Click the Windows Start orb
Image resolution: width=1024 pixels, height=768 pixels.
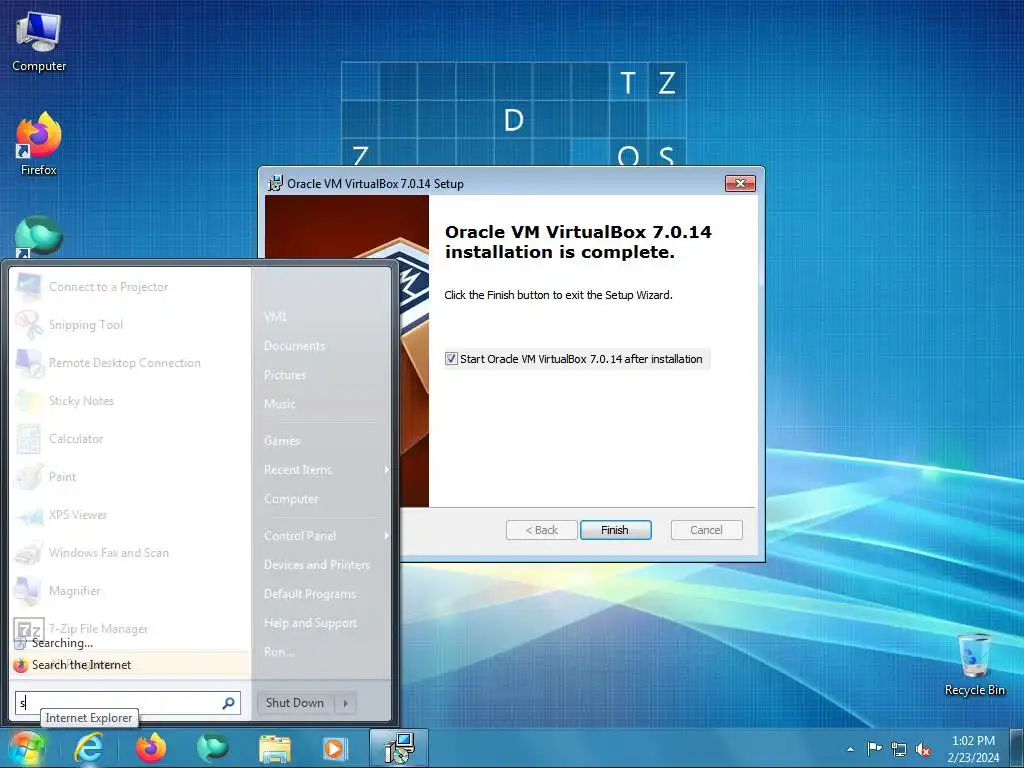coord(26,748)
